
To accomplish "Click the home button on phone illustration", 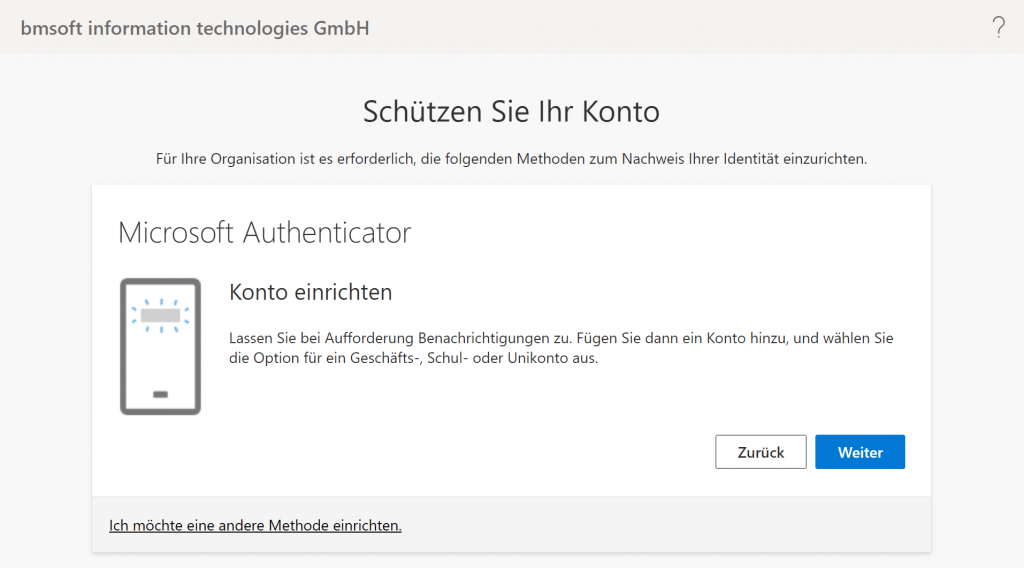I will (x=160, y=394).
